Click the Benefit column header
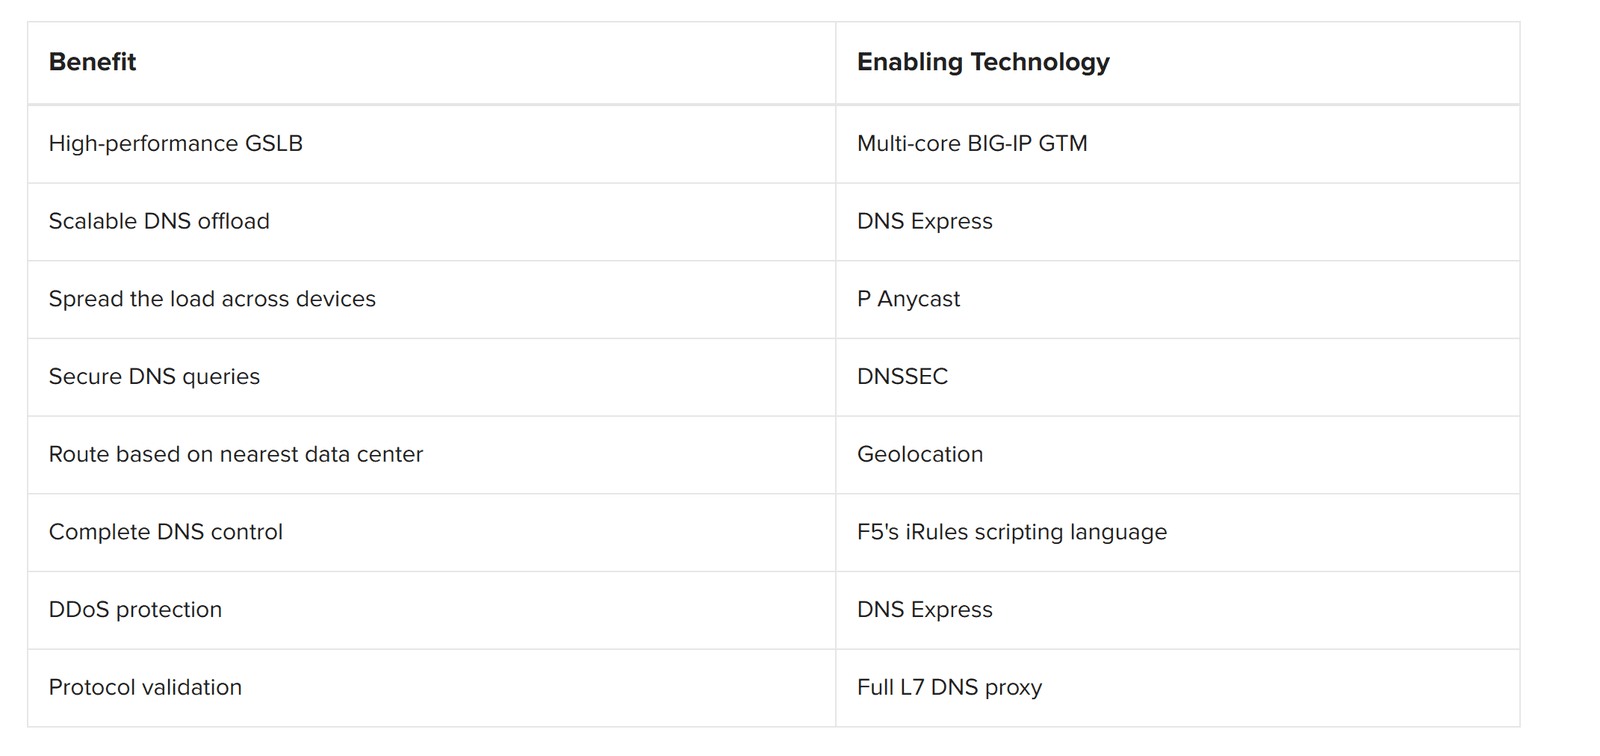Image resolution: width=1600 pixels, height=756 pixels. click(92, 62)
